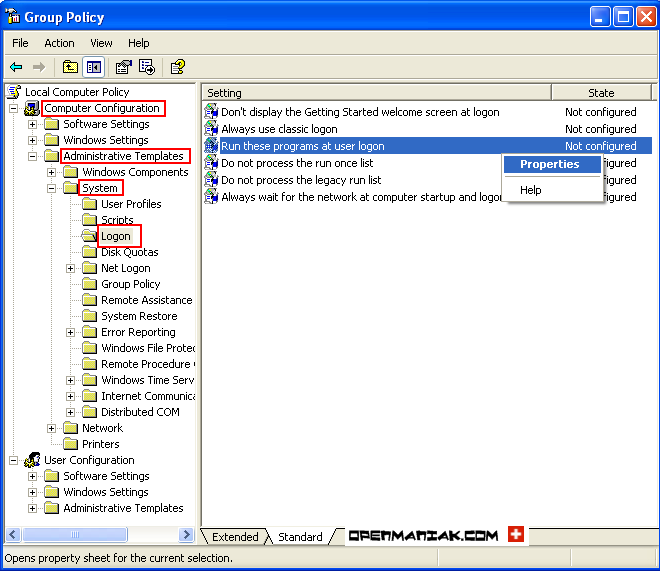The width and height of the screenshot is (660, 571).
Task: Click the Export List toolbar icon
Action: coord(147,67)
